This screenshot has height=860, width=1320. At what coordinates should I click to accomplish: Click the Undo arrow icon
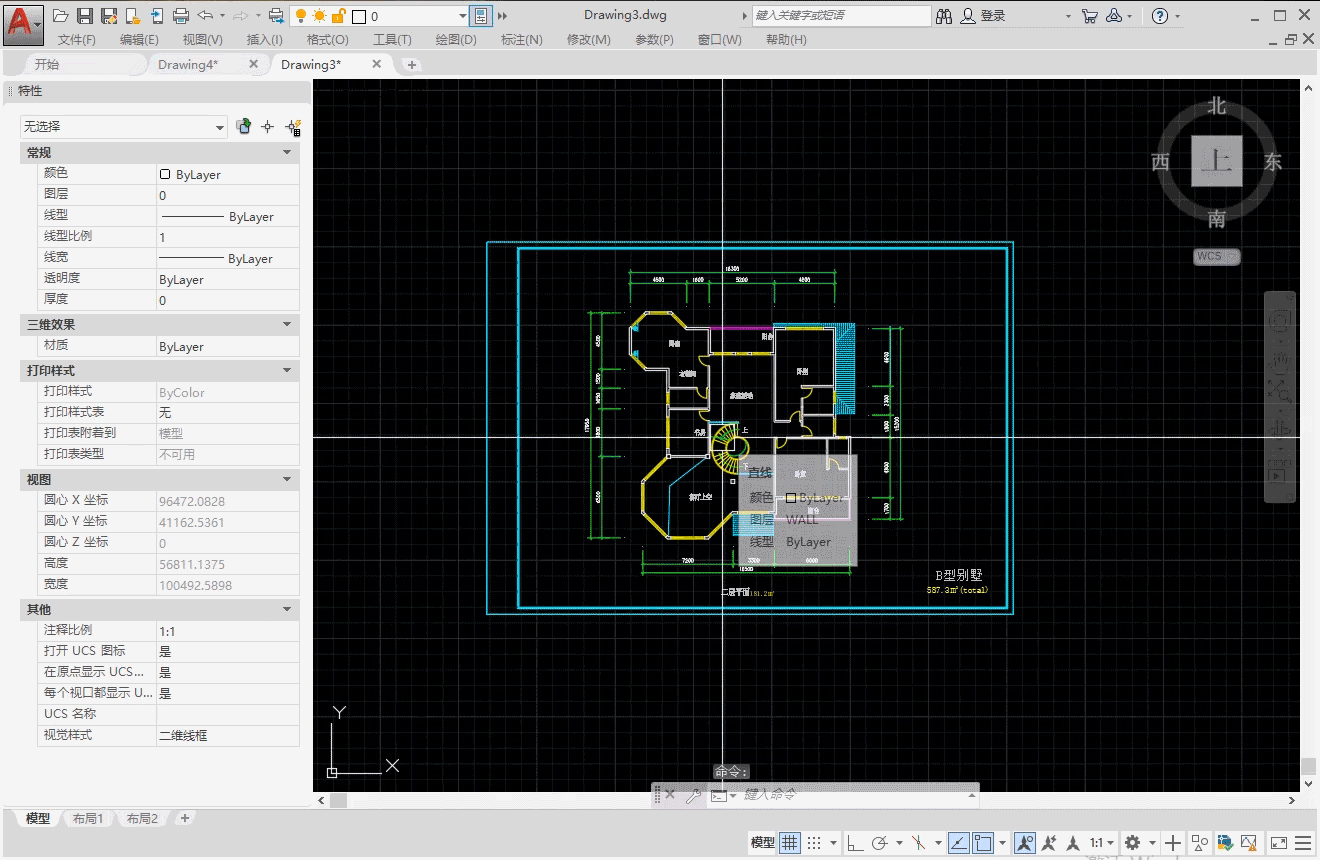click(x=205, y=16)
